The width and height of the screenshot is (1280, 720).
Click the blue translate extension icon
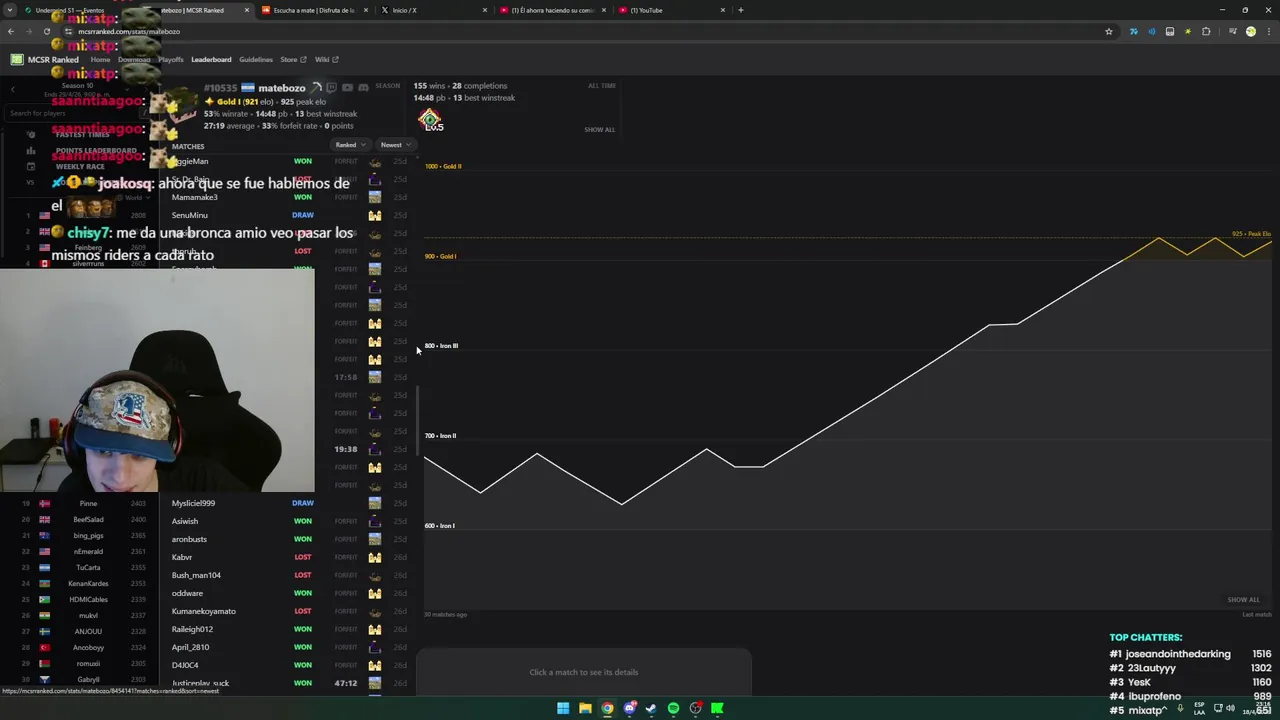[x=1134, y=31]
